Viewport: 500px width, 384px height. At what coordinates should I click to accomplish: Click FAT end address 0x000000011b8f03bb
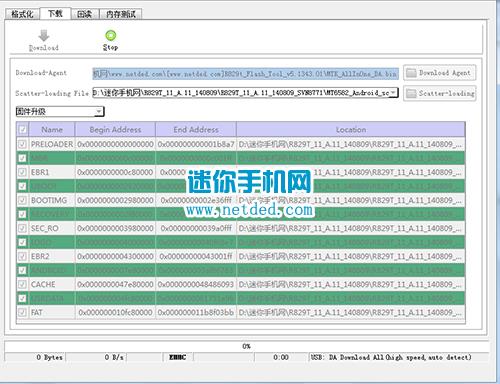pyautogui.click(x=196, y=312)
